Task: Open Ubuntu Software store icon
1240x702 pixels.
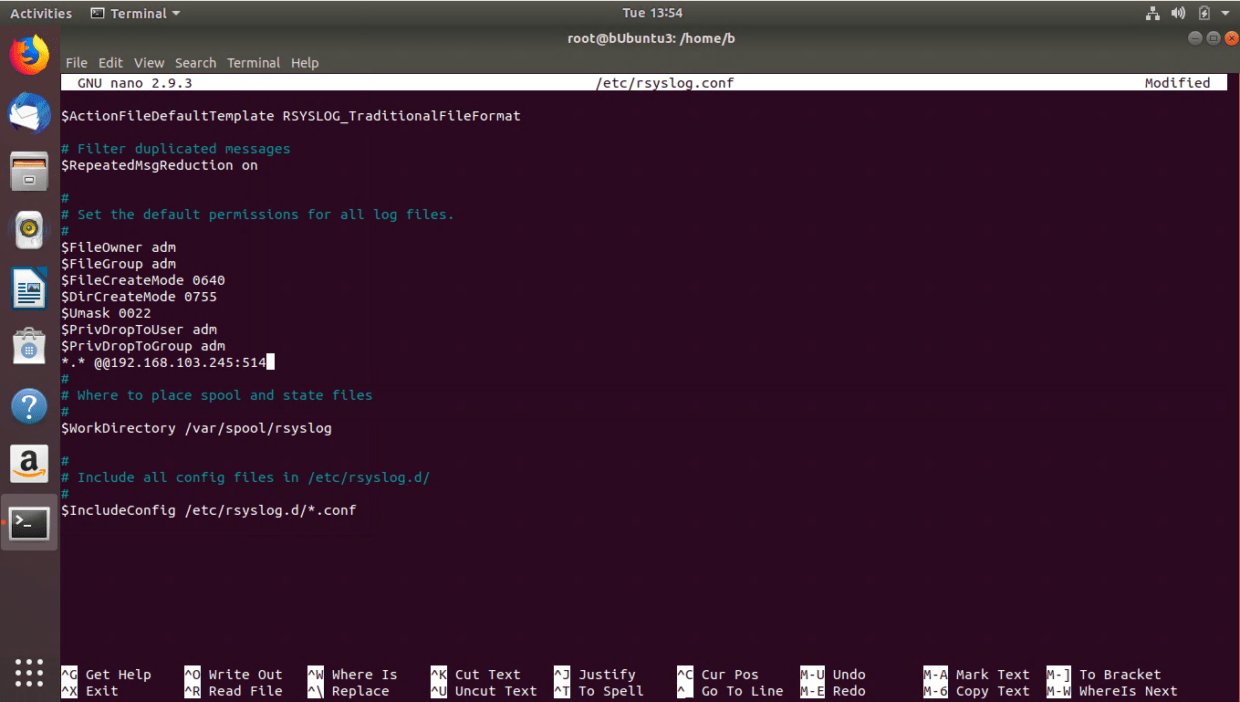Action: 29,347
